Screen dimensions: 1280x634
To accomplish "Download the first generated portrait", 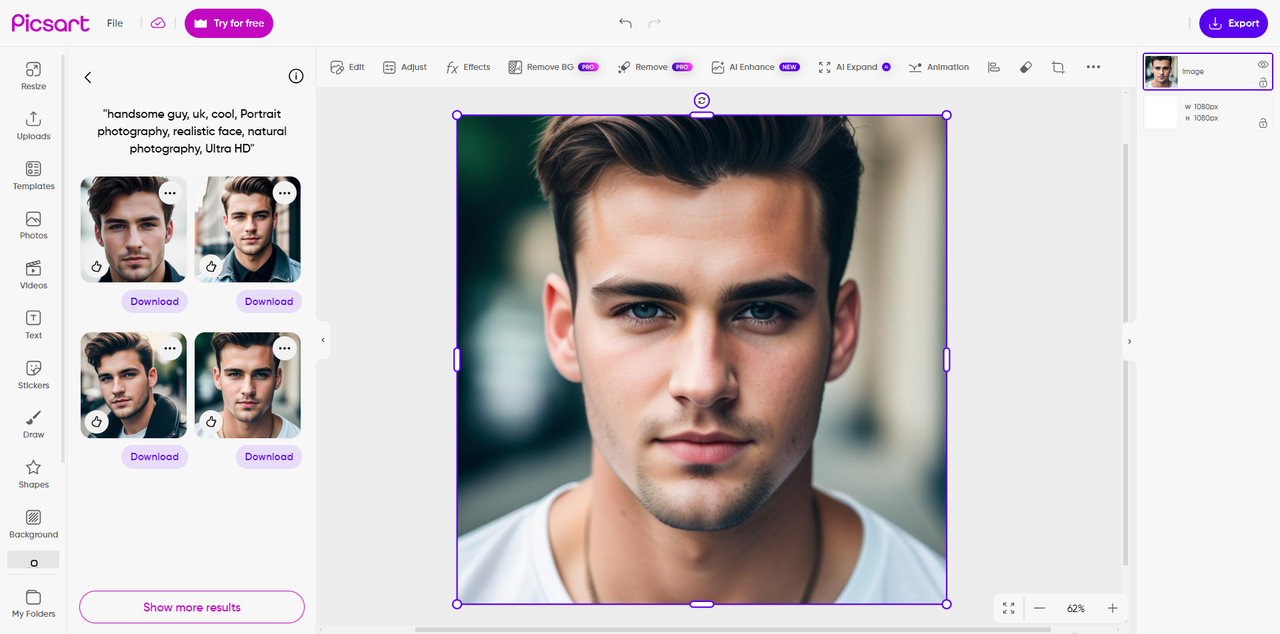I will tap(154, 301).
